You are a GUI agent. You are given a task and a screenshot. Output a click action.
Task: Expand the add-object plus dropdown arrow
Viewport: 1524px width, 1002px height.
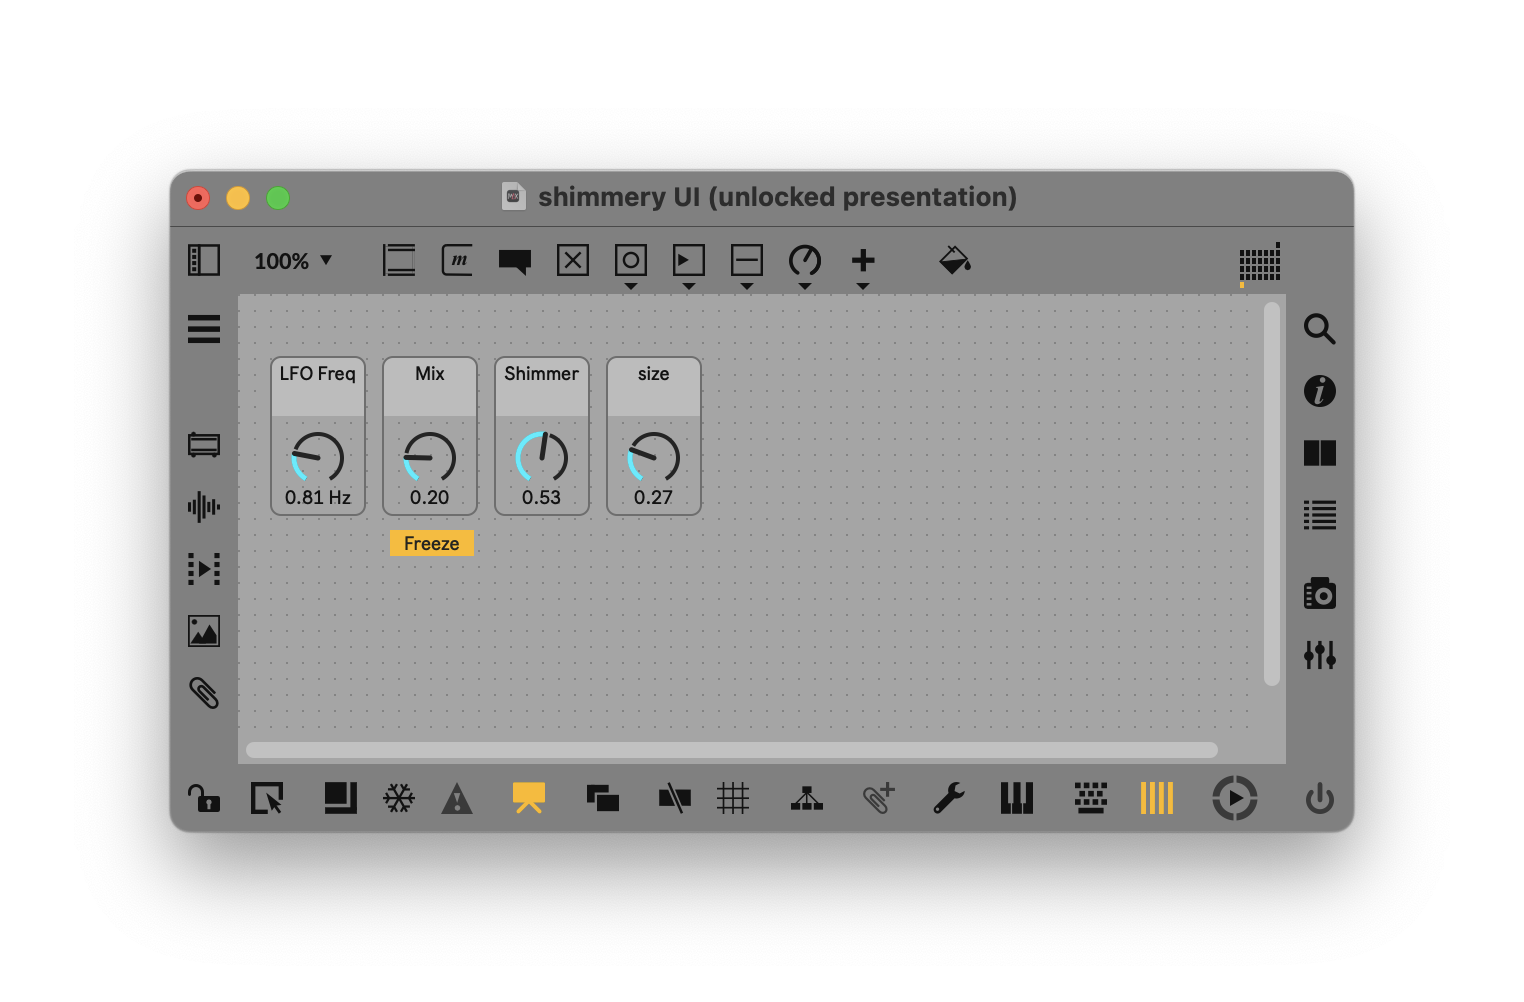(863, 287)
